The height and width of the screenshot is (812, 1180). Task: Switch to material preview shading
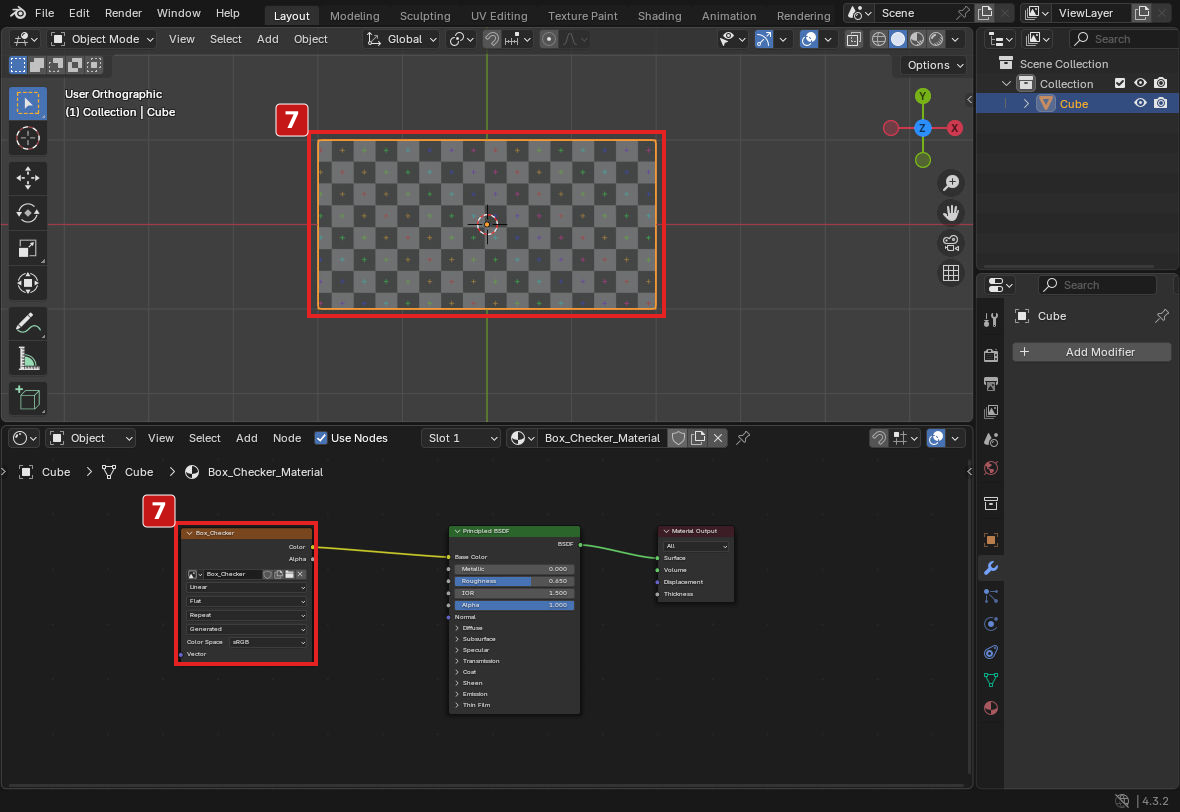tap(917, 39)
